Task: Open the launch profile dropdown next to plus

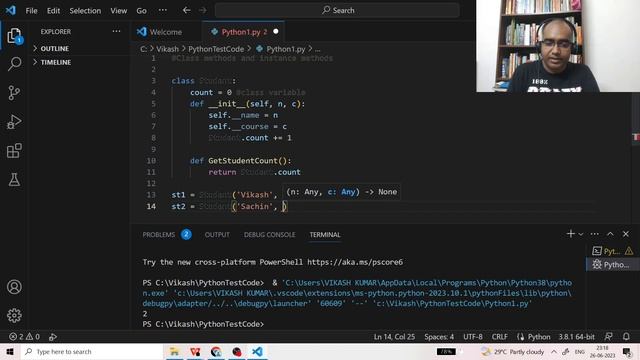Action: (581, 234)
